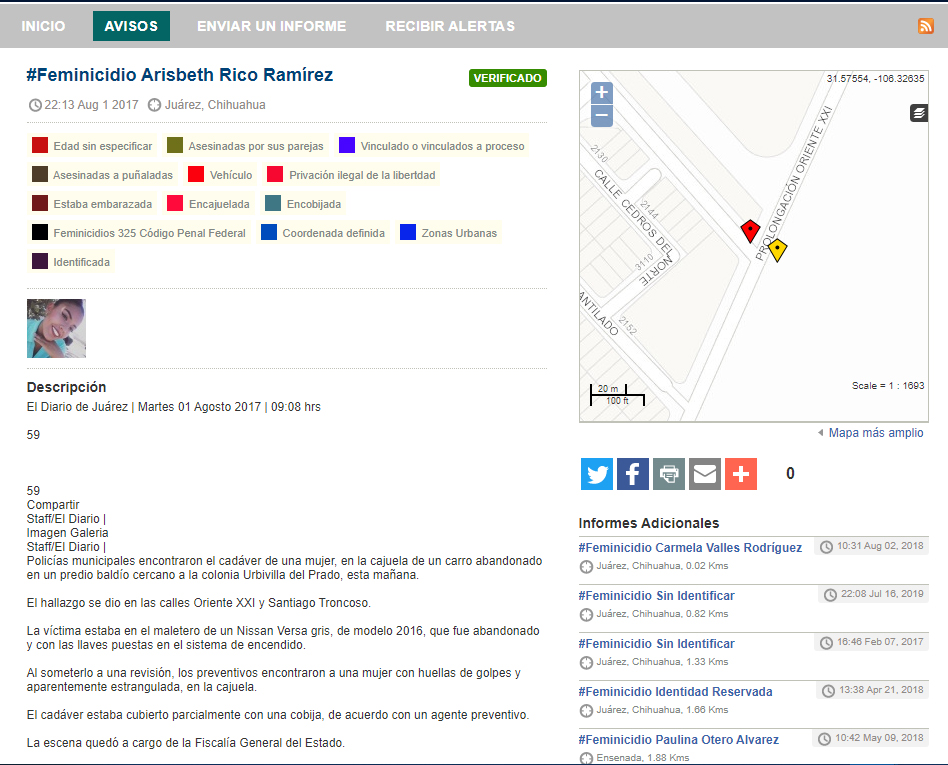Click the Informes Adicionales heading
Screen dimensions: 948x765
(649, 523)
